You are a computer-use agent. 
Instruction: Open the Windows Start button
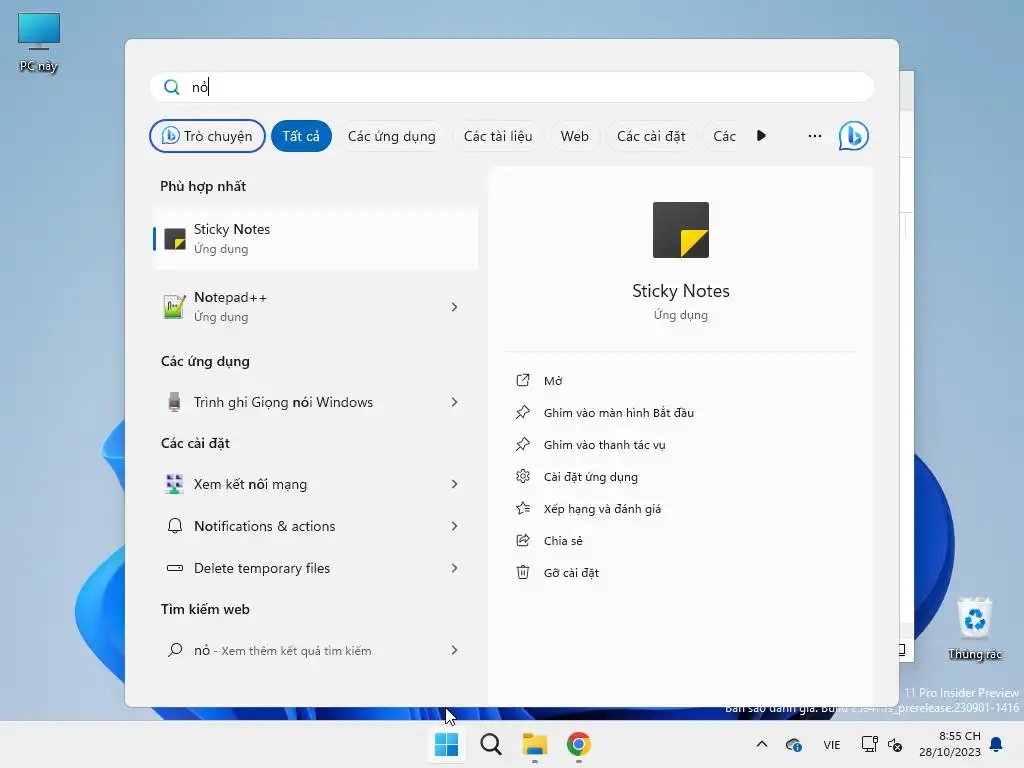pos(447,744)
